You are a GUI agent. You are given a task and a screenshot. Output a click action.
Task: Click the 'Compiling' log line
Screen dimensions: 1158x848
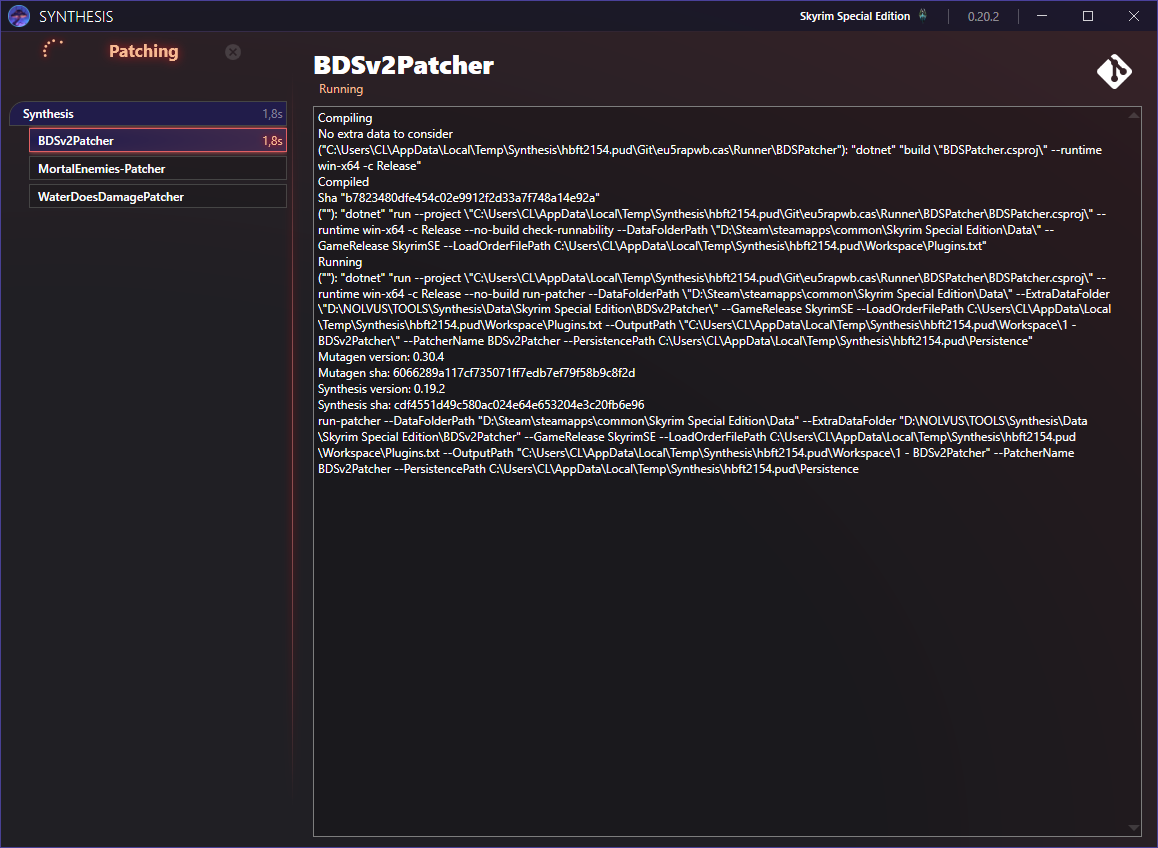(345, 117)
